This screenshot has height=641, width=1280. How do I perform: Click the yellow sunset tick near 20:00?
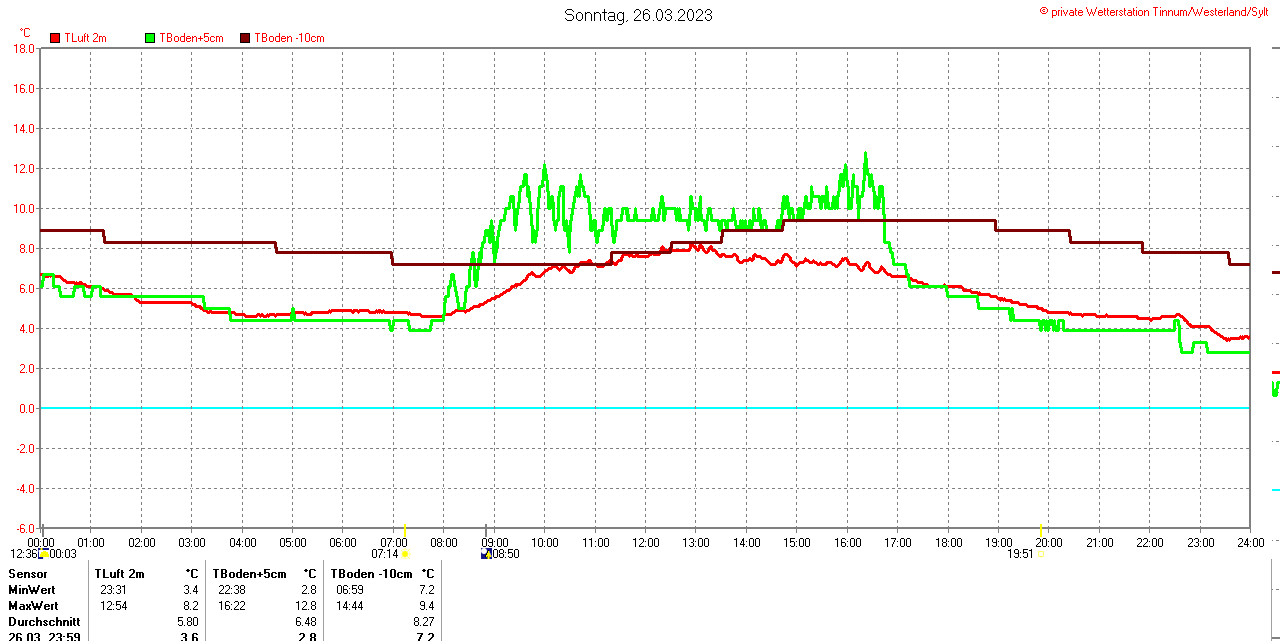point(1041,531)
